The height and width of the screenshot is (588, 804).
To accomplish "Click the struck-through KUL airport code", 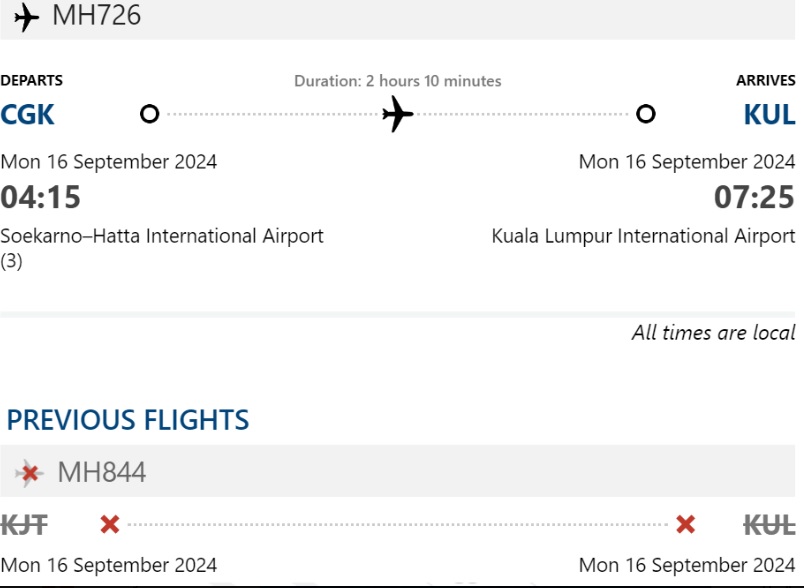I will 769,524.
